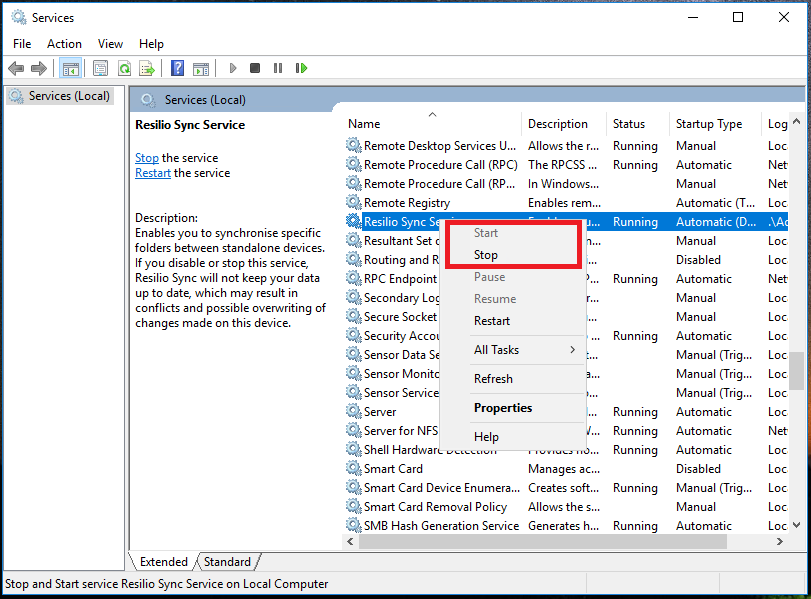Click the Services gear icon in title bar
Screen dimensions: 811x599
(x=19, y=18)
